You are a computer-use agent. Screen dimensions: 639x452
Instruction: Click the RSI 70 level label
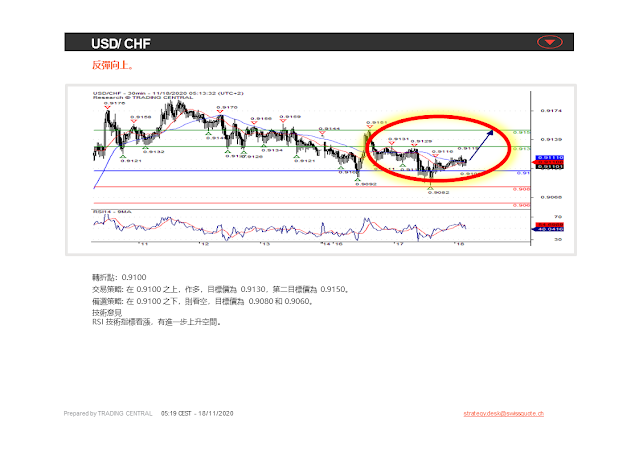[557, 217]
